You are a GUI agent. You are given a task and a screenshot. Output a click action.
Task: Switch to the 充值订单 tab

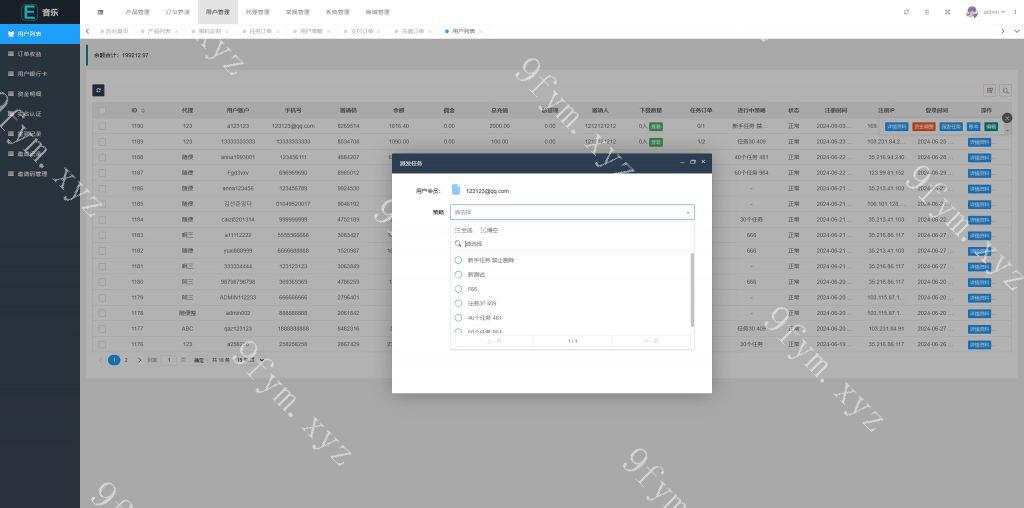[x=412, y=31]
